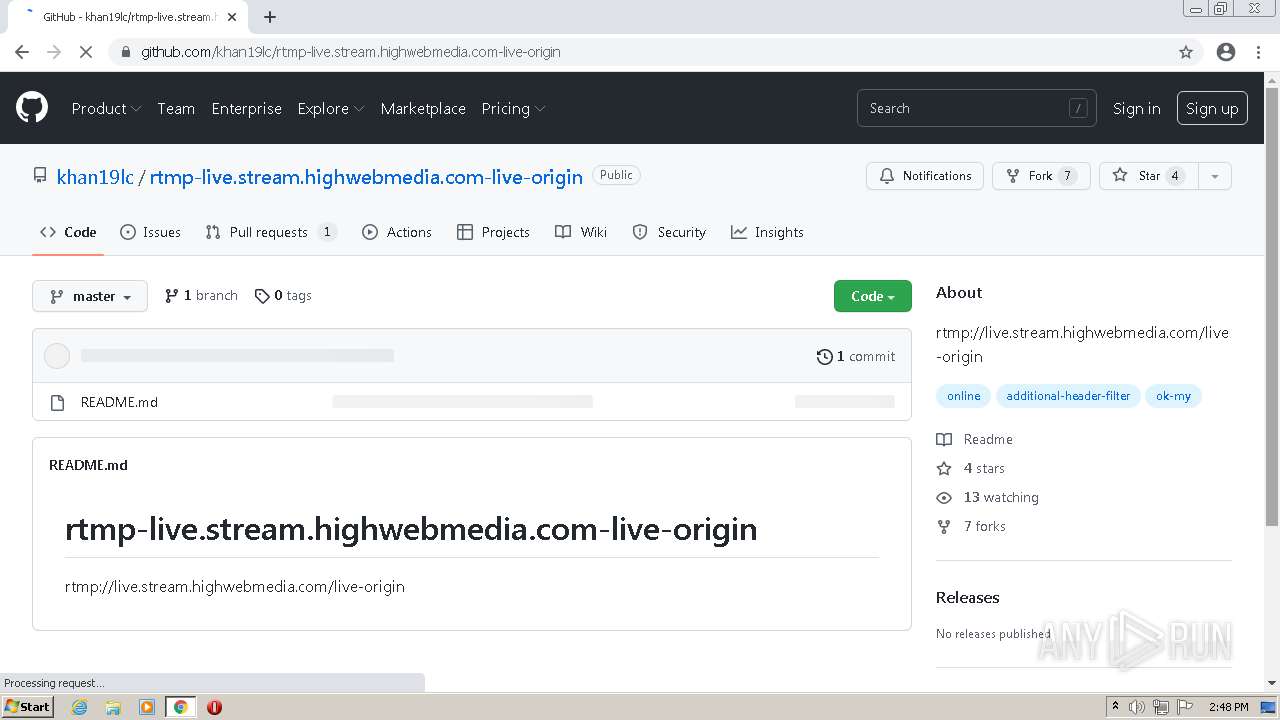Image resolution: width=1280 pixels, height=720 pixels.
Task: Expand the Pricing menu
Action: (x=513, y=108)
